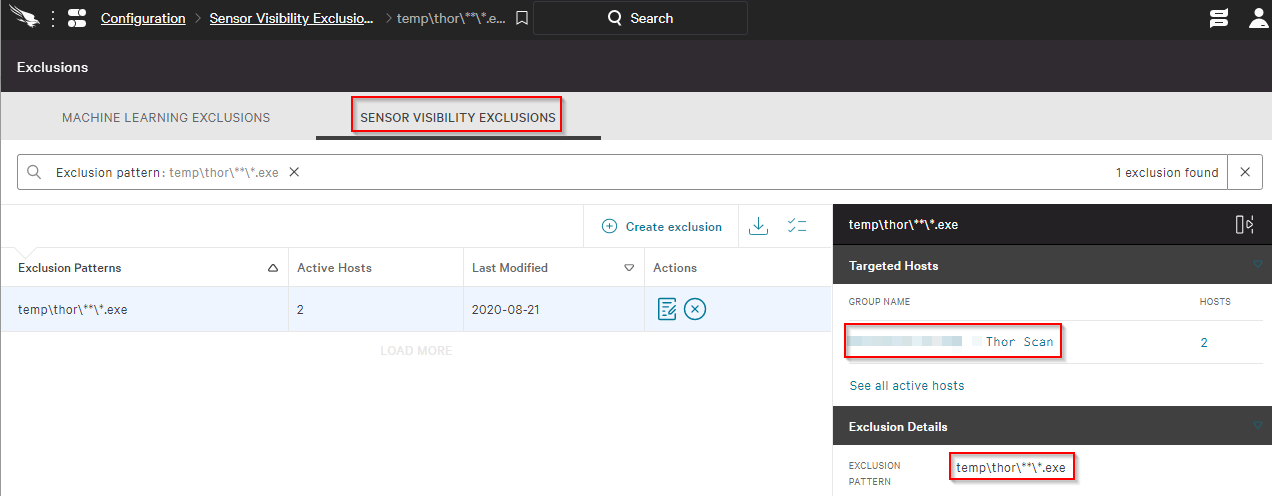Clear the entire filter search bar
Image resolution: width=1272 pixels, height=496 pixels.
pyautogui.click(x=1245, y=172)
